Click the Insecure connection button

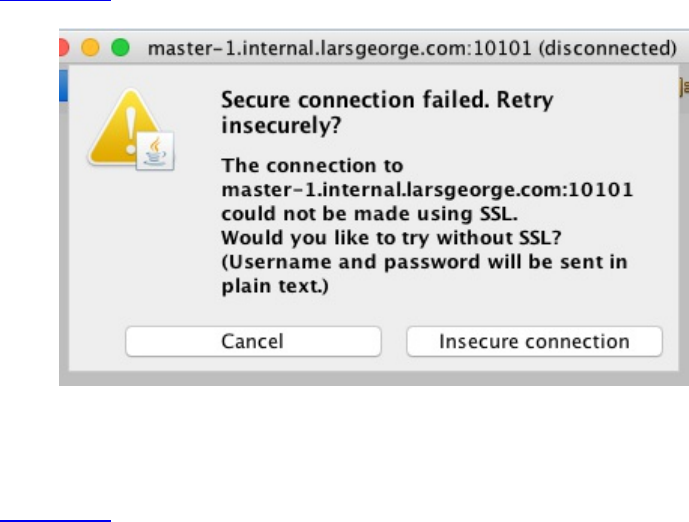(x=534, y=342)
